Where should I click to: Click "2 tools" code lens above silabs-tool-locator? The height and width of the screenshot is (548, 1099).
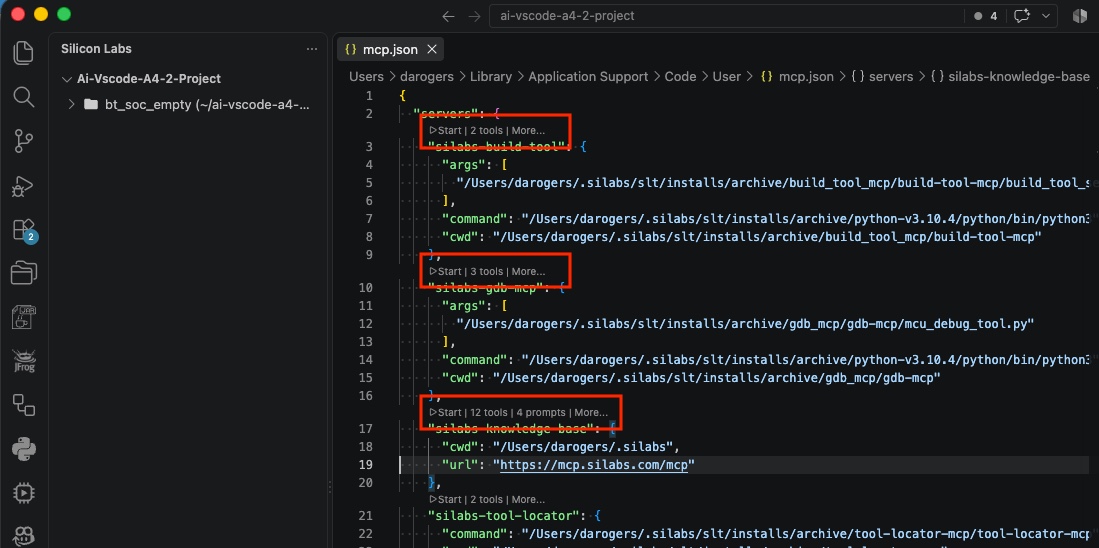[x=486, y=500]
